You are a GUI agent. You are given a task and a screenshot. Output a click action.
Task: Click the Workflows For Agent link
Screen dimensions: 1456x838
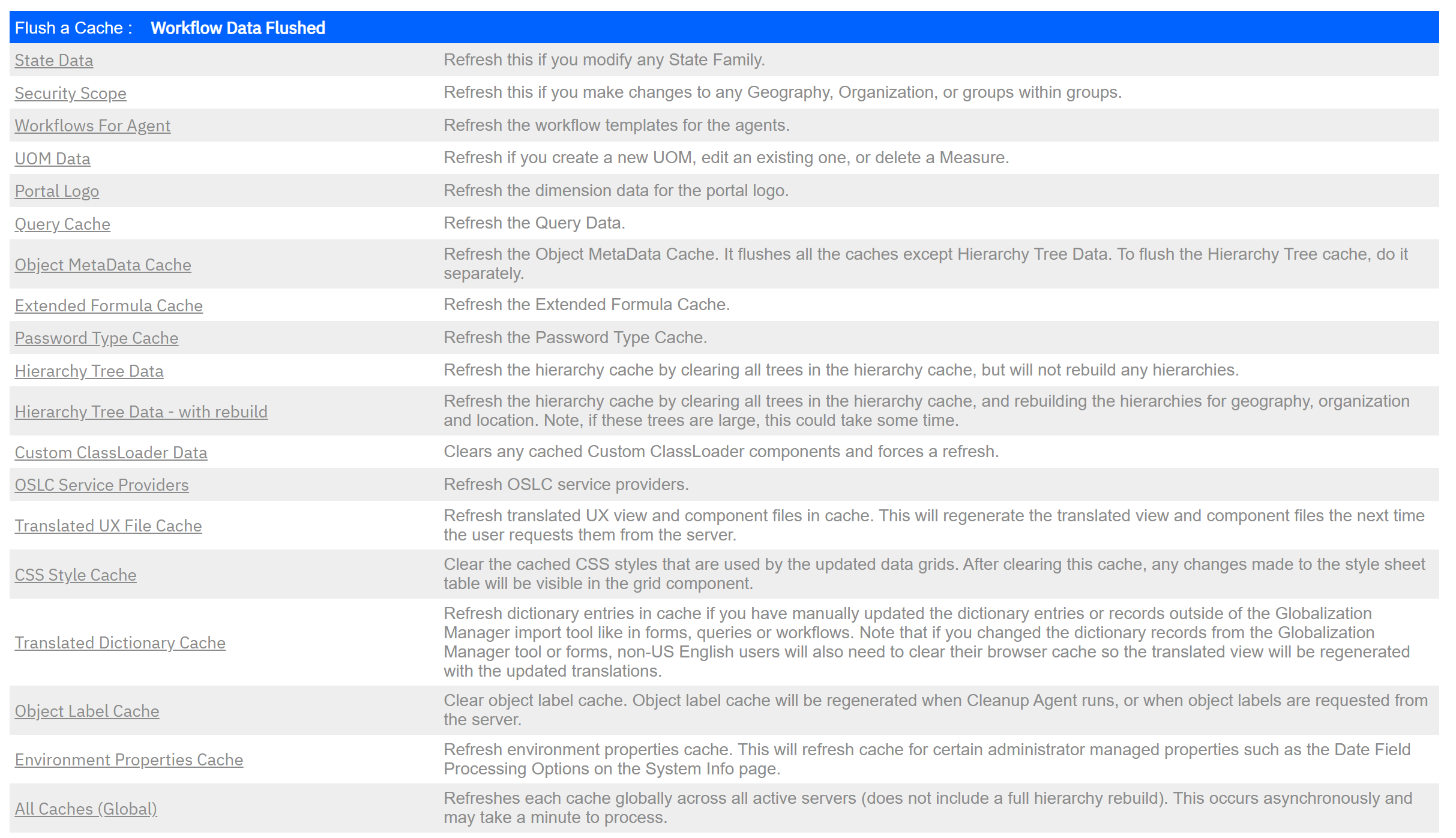click(92, 126)
